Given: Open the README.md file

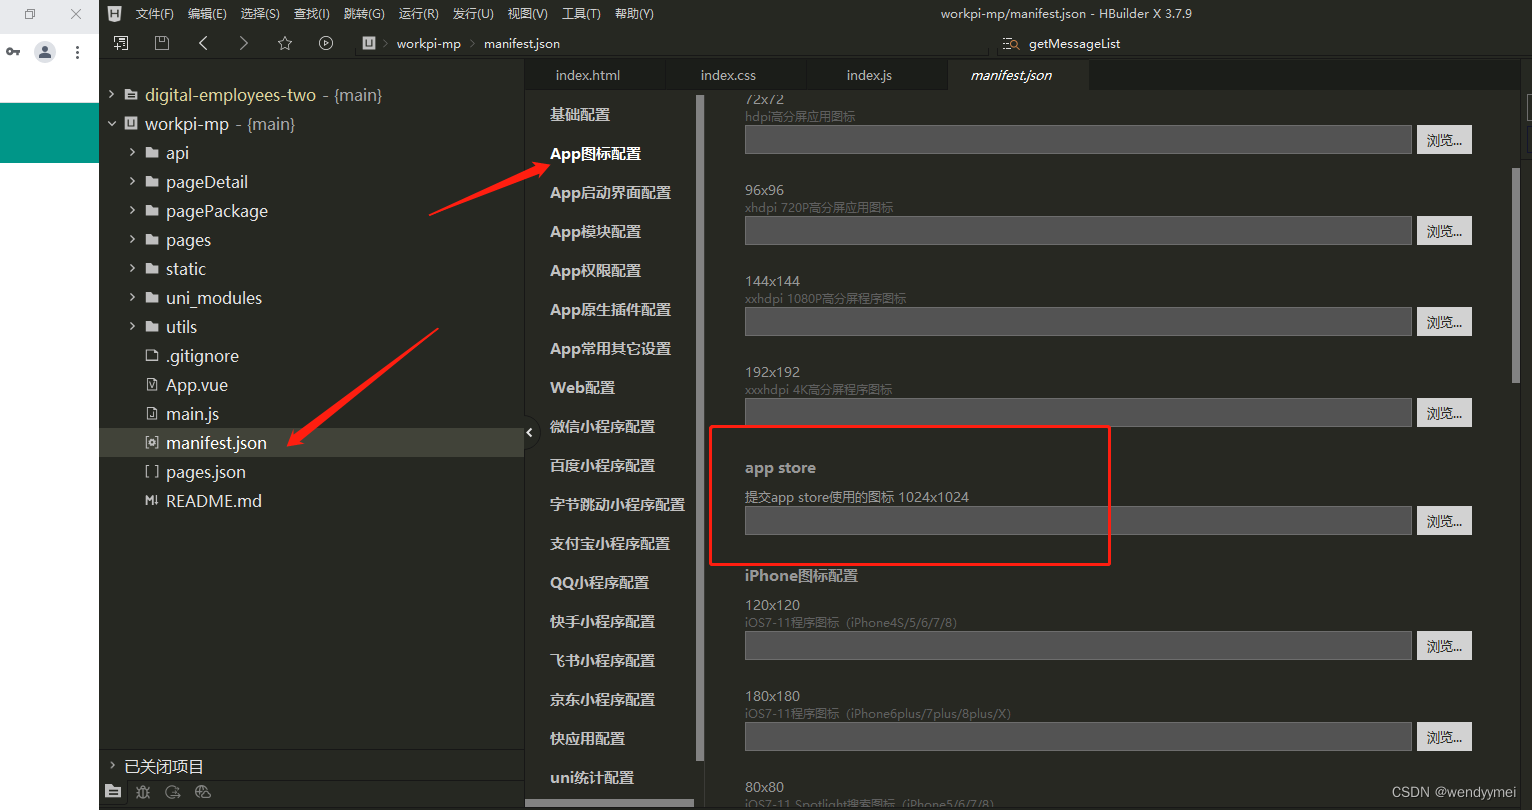Looking at the screenshot, I should [214, 501].
